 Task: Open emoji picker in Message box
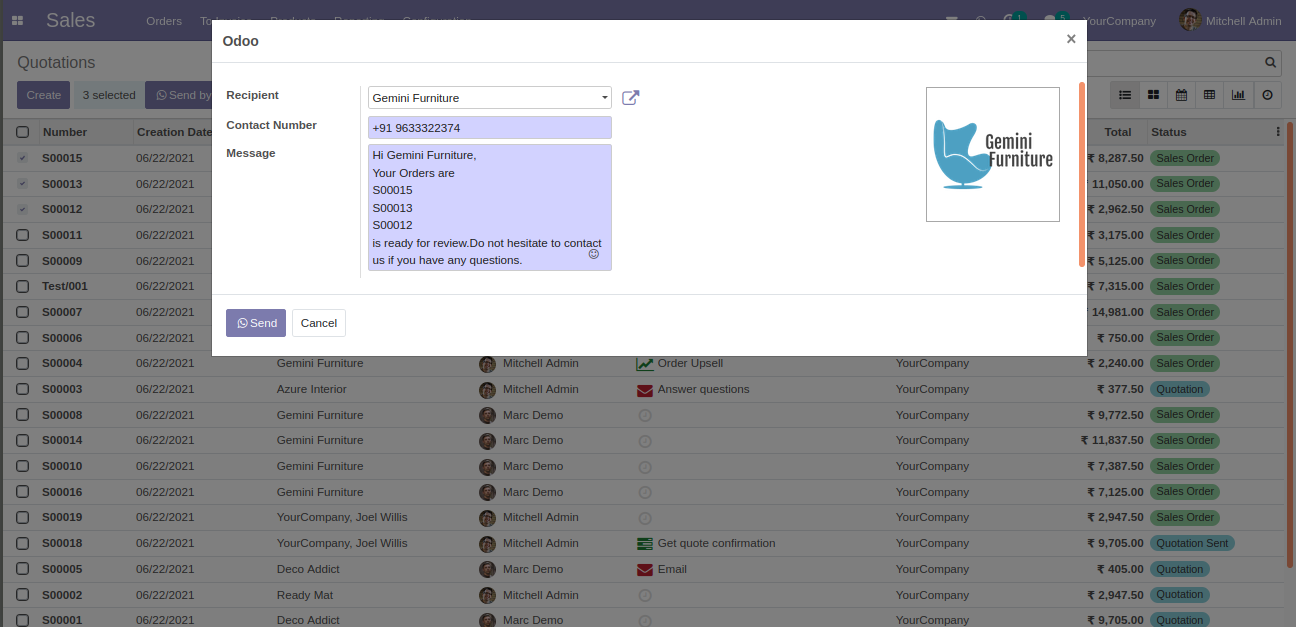(593, 254)
